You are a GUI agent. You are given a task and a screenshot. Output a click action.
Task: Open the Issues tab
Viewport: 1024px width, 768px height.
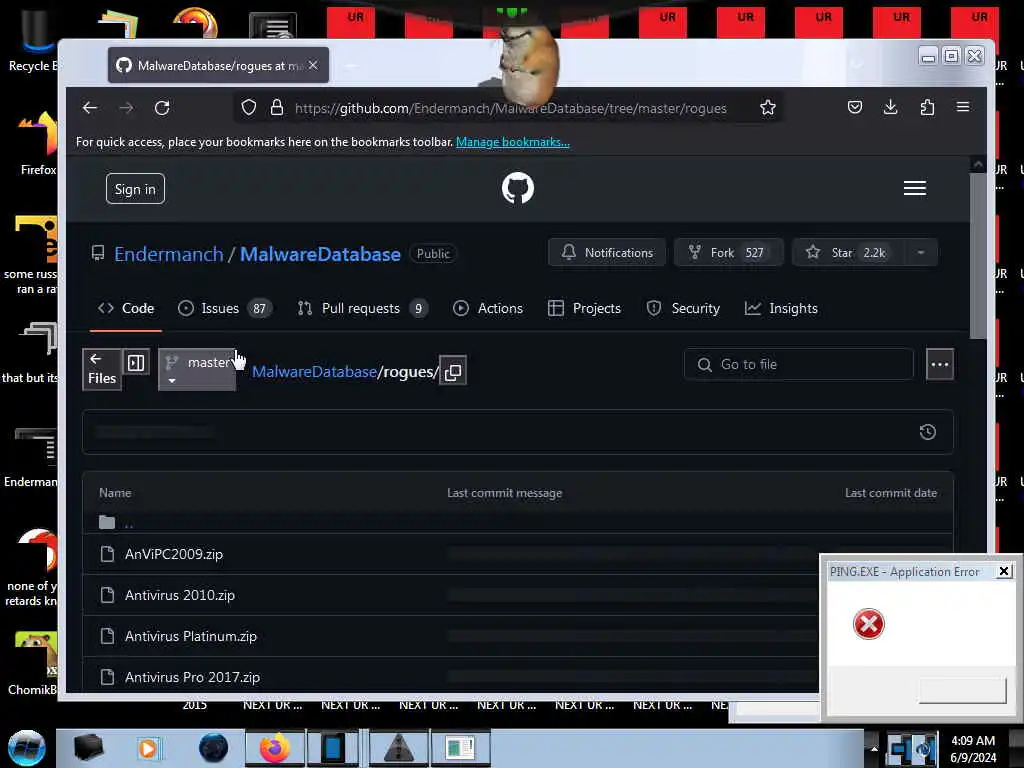[225, 308]
